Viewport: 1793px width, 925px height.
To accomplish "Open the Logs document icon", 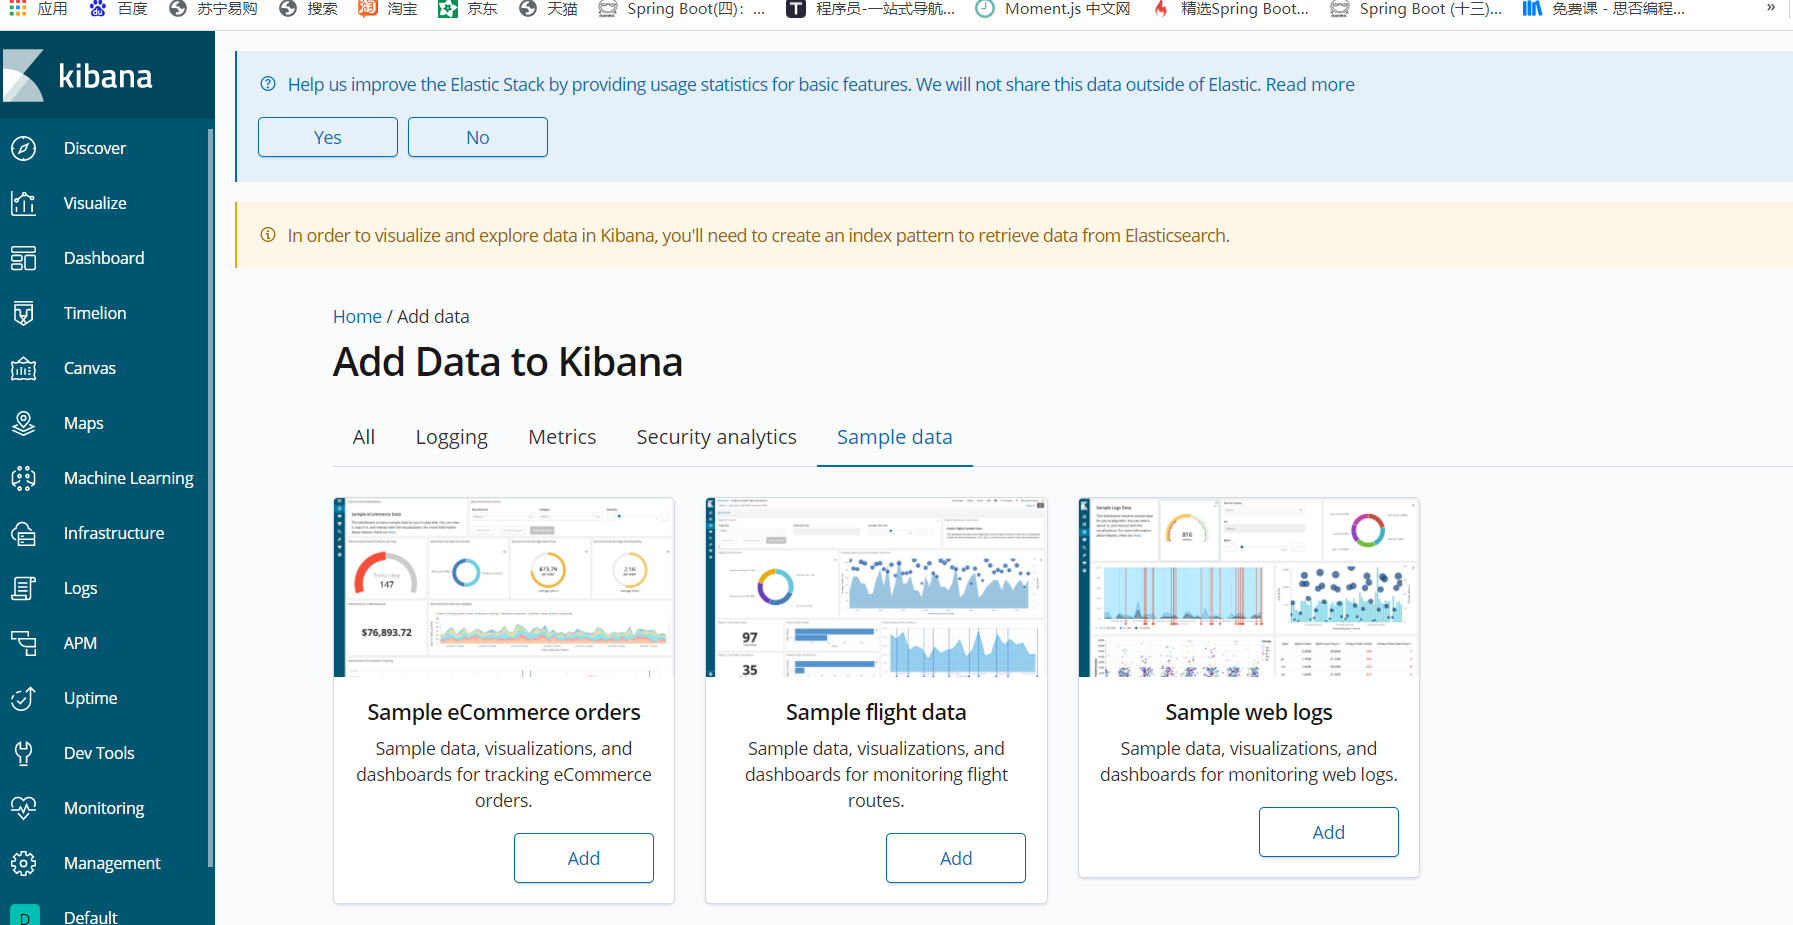I will pyautogui.click(x=24, y=588).
